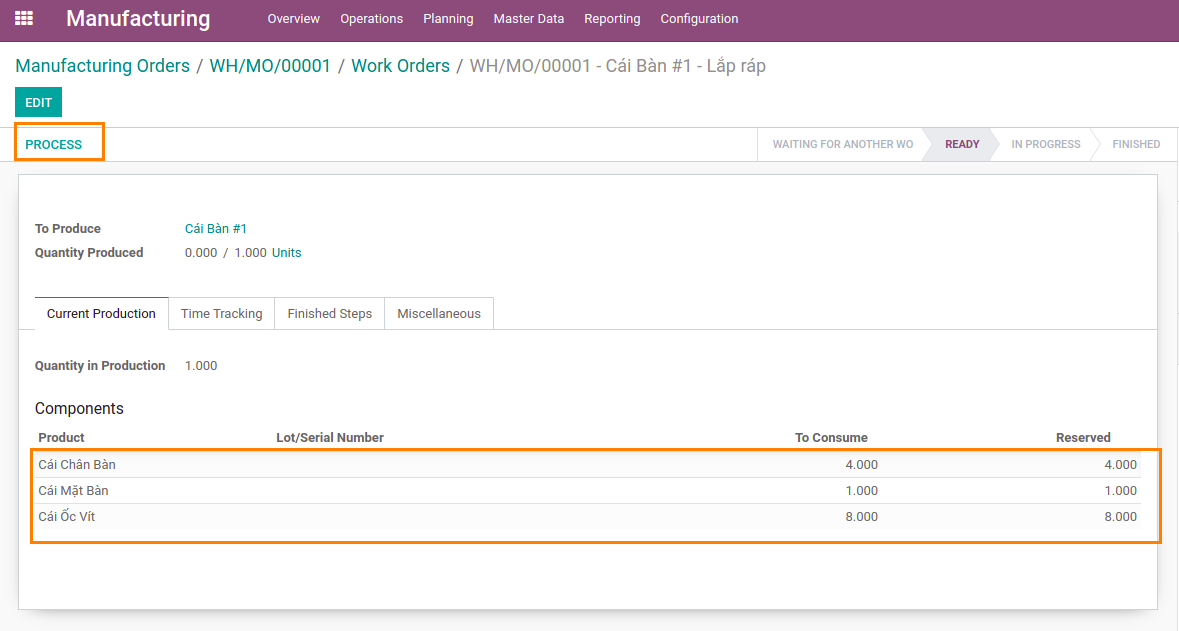
Task: Click To Consume 4.000 for Cái Chân Bàn
Action: (861, 465)
